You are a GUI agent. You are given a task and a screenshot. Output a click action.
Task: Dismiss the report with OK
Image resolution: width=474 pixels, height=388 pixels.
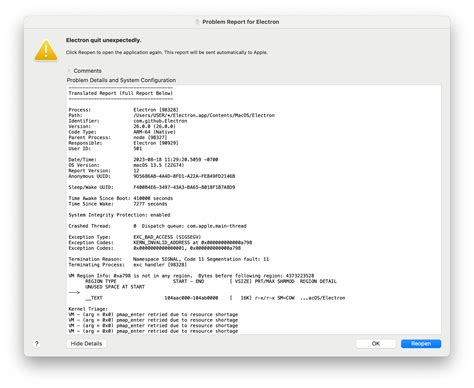coord(376,344)
